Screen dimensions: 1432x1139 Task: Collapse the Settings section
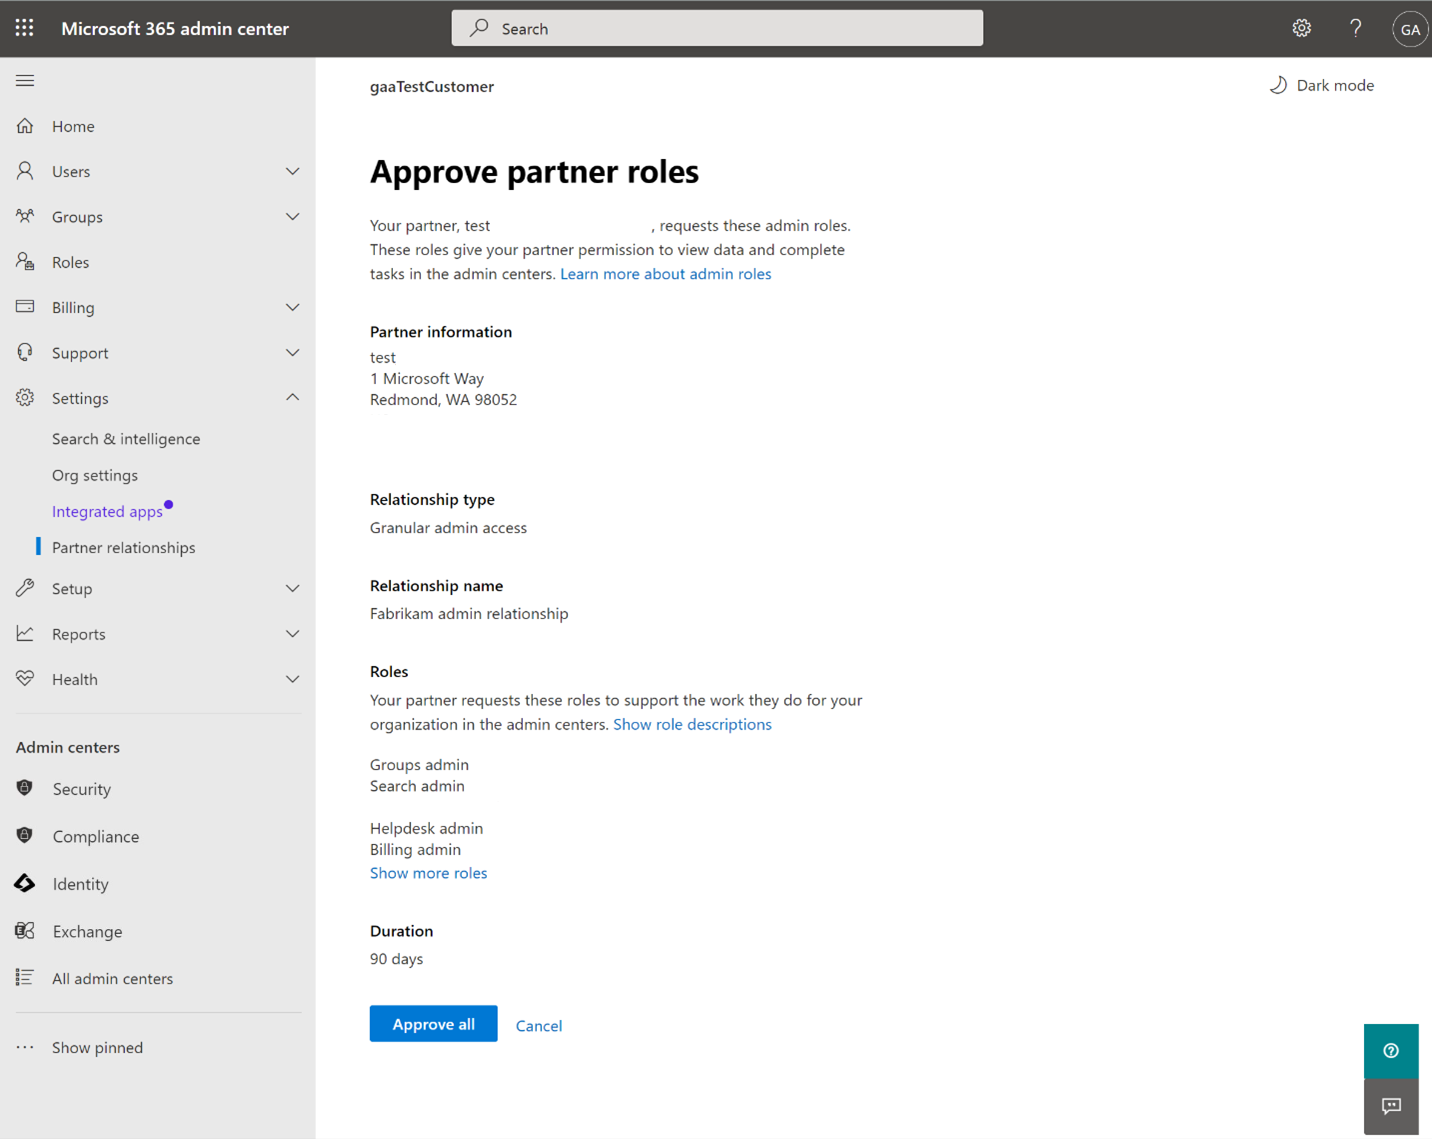(292, 397)
